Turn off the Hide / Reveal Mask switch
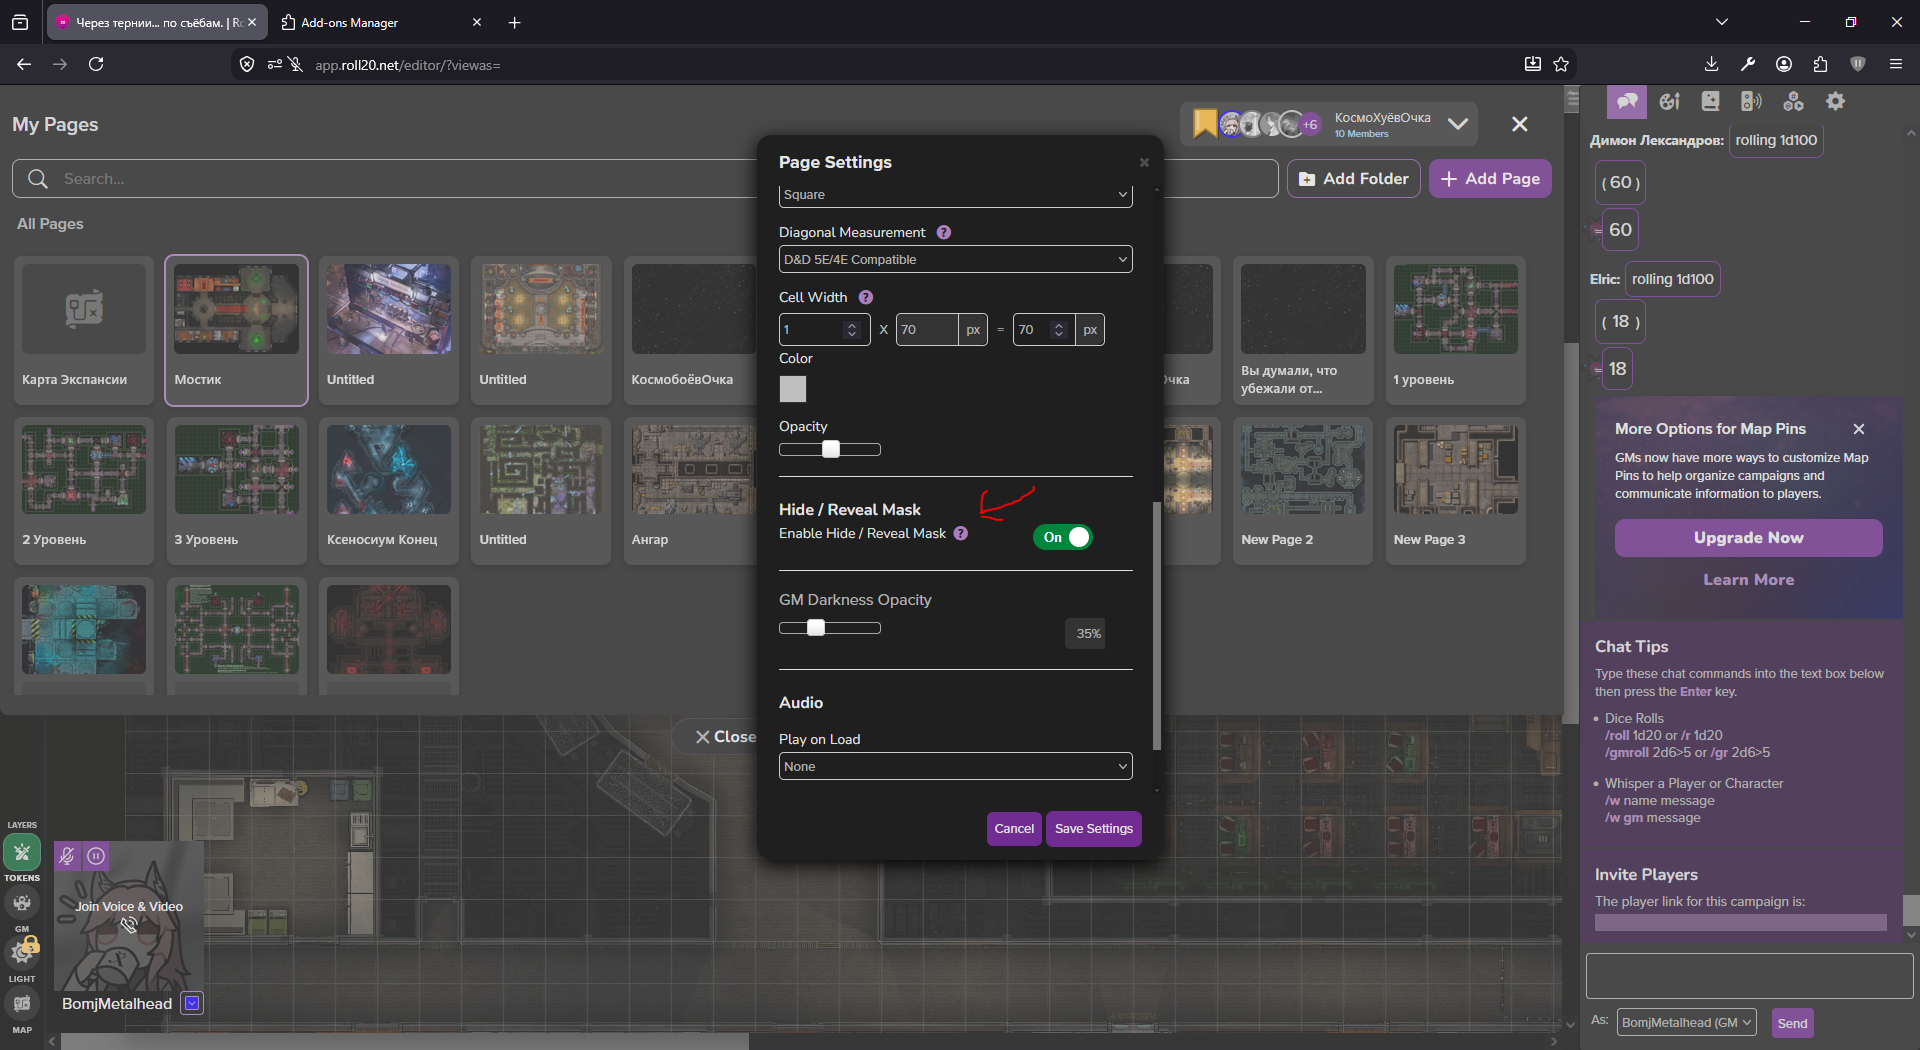The width and height of the screenshot is (1920, 1050). pyautogui.click(x=1062, y=537)
